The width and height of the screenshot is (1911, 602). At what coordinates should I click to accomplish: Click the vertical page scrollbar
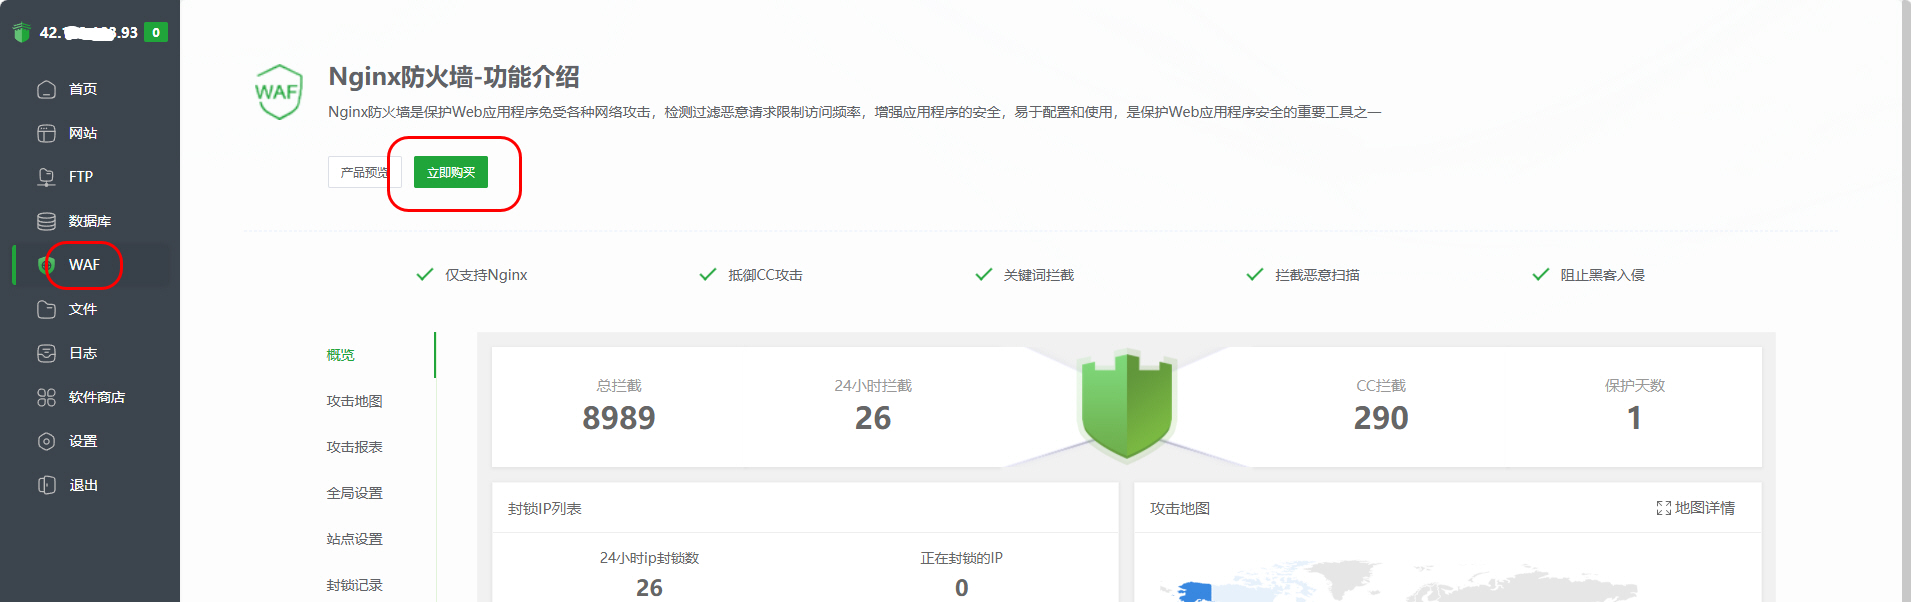pyautogui.click(x=1906, y=300)
